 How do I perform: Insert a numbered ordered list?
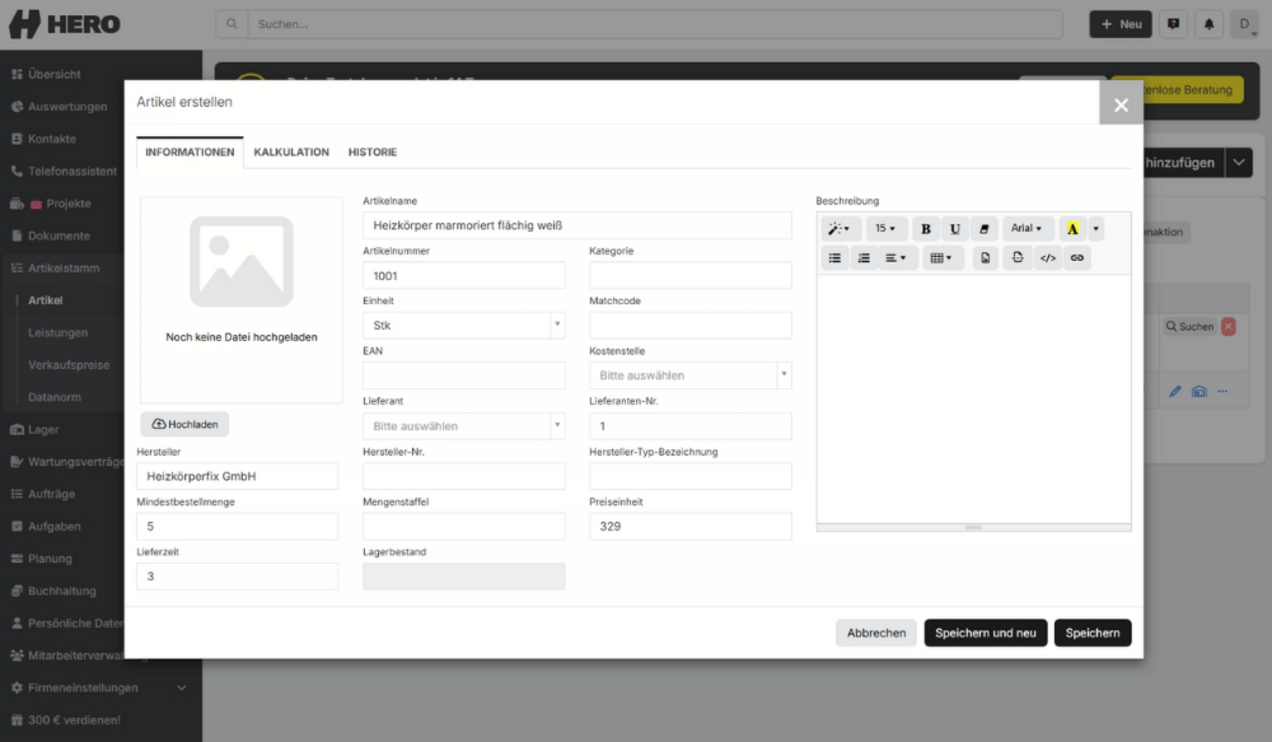click(x=864, y=258)
